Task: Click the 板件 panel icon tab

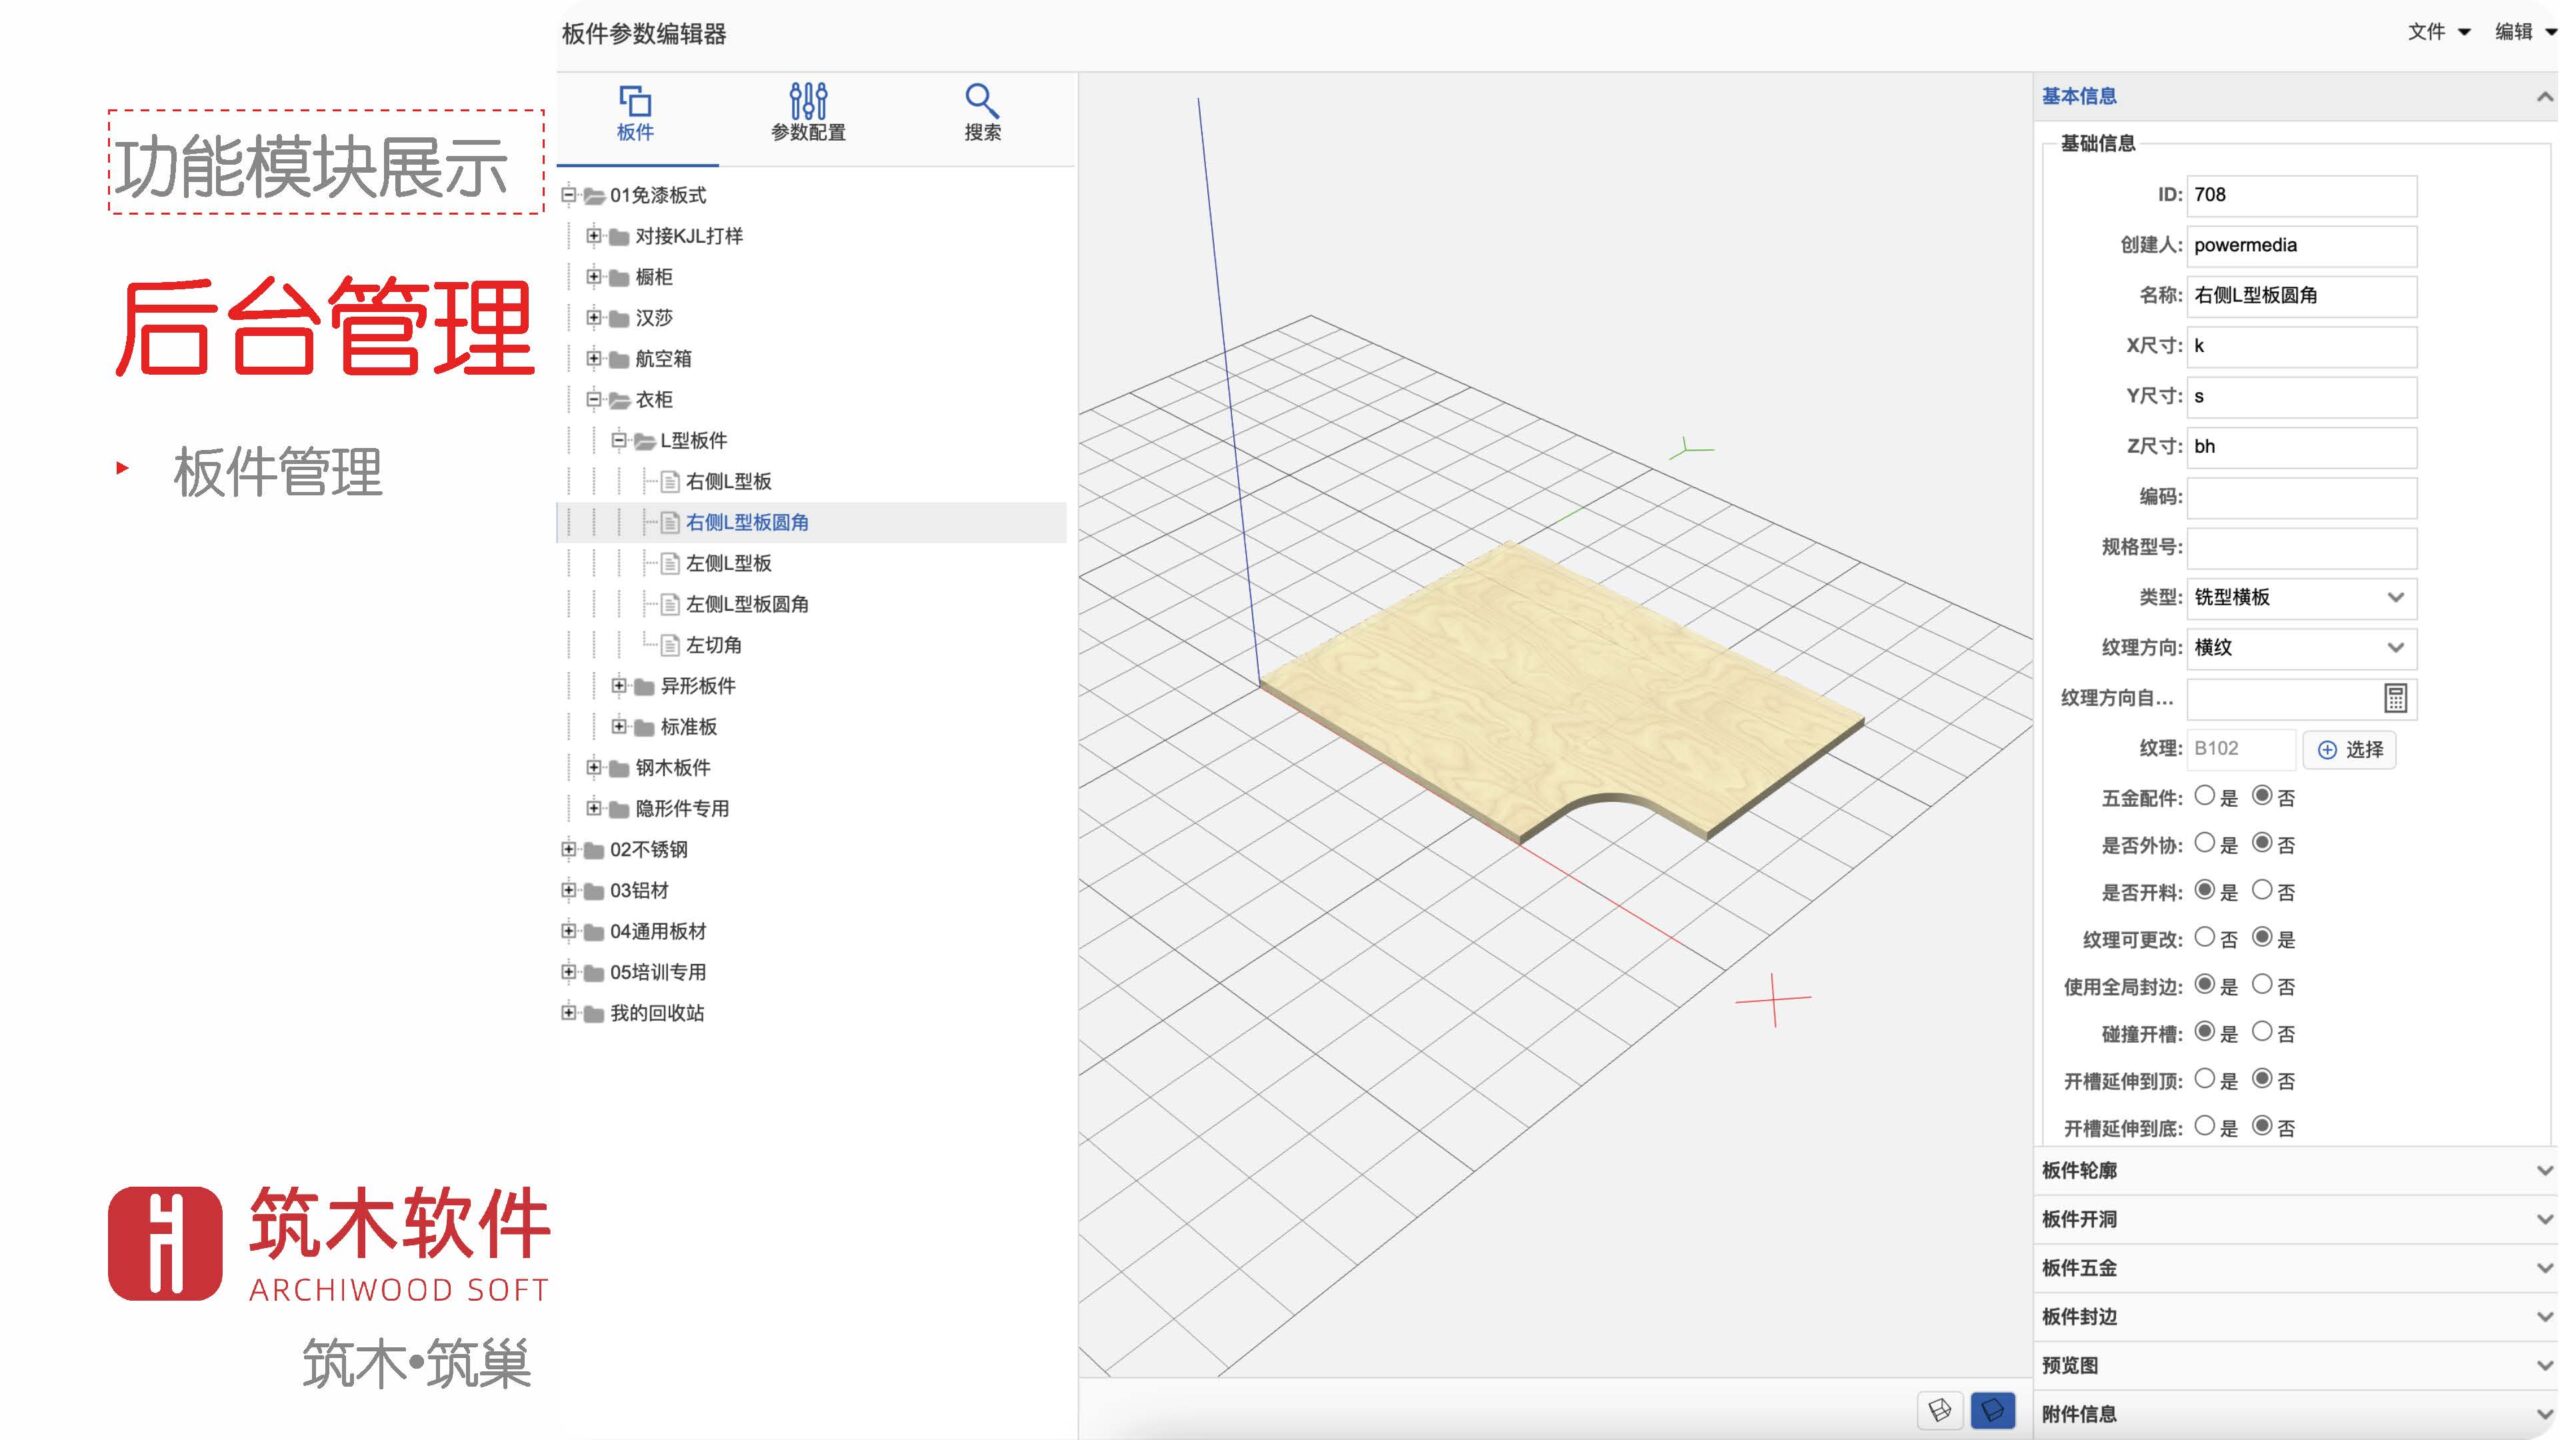Action: 635,102
